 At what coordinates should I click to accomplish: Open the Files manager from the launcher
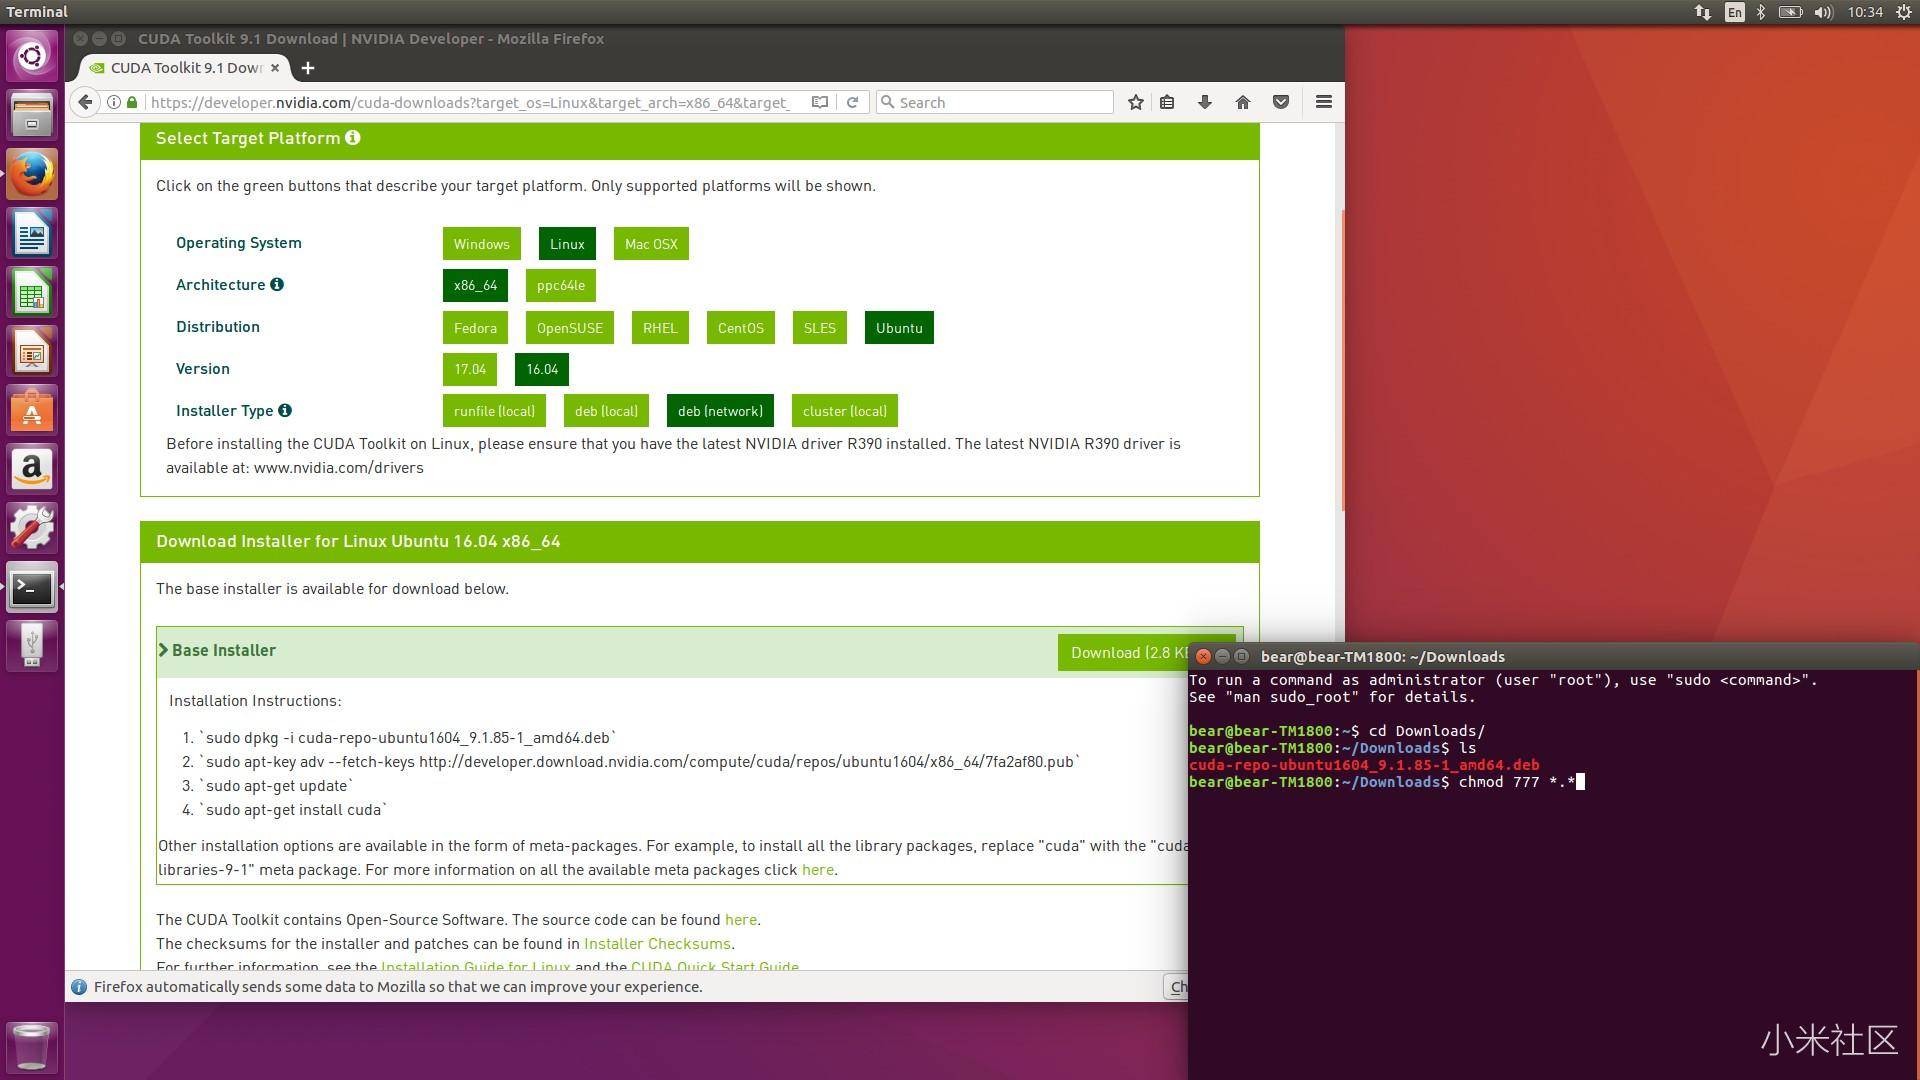point(32,114)
